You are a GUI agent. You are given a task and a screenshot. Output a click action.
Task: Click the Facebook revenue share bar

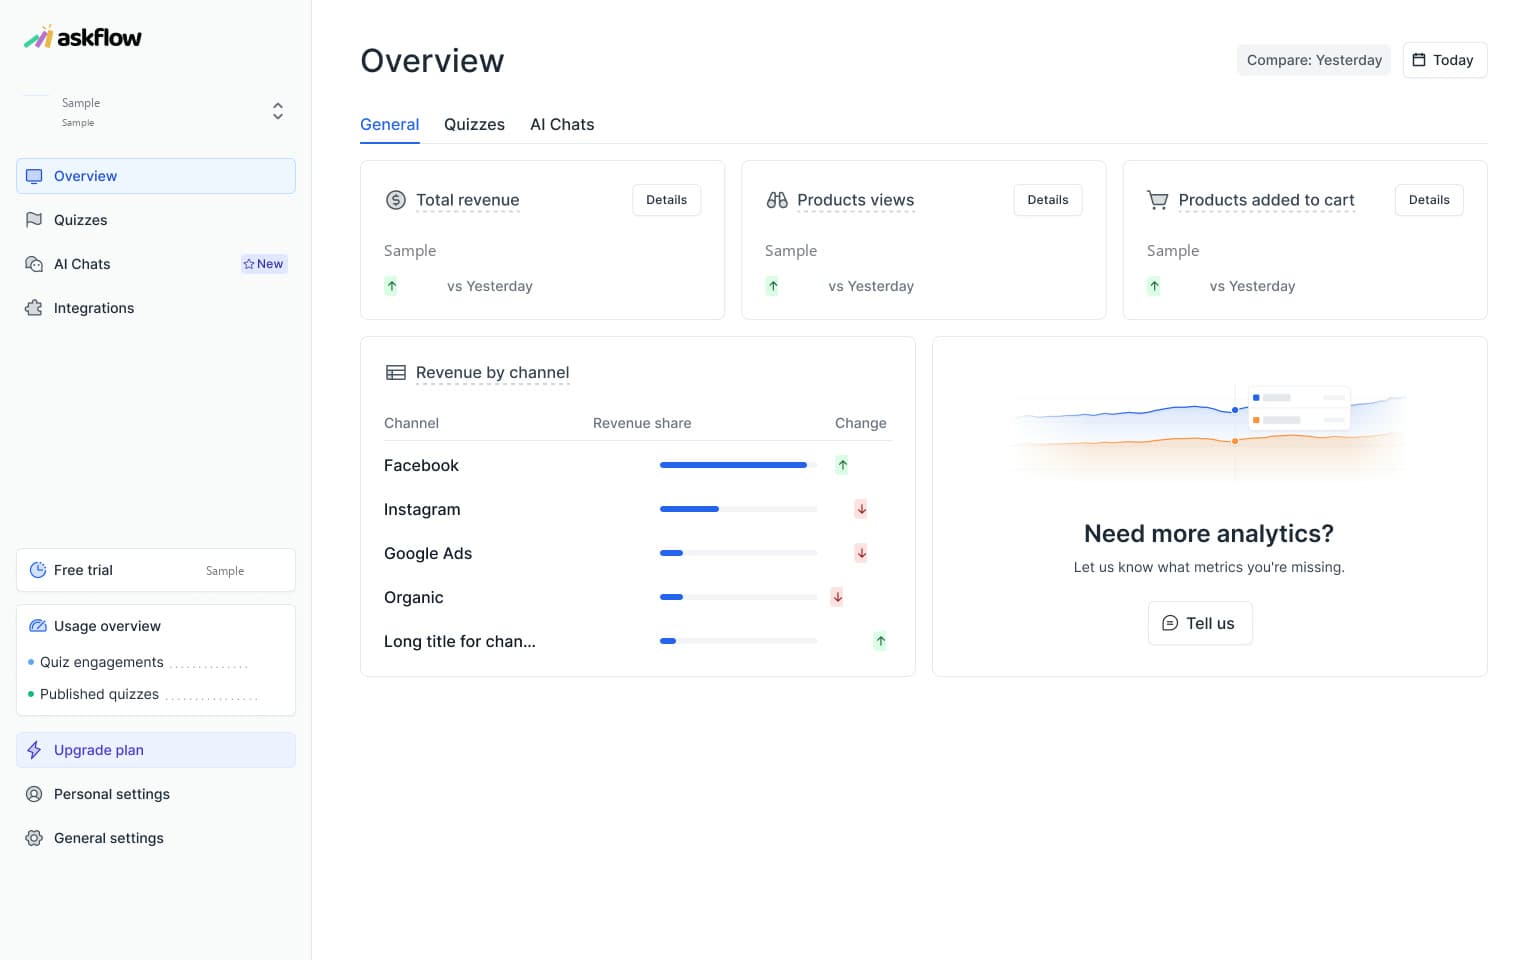click(738, 465)
